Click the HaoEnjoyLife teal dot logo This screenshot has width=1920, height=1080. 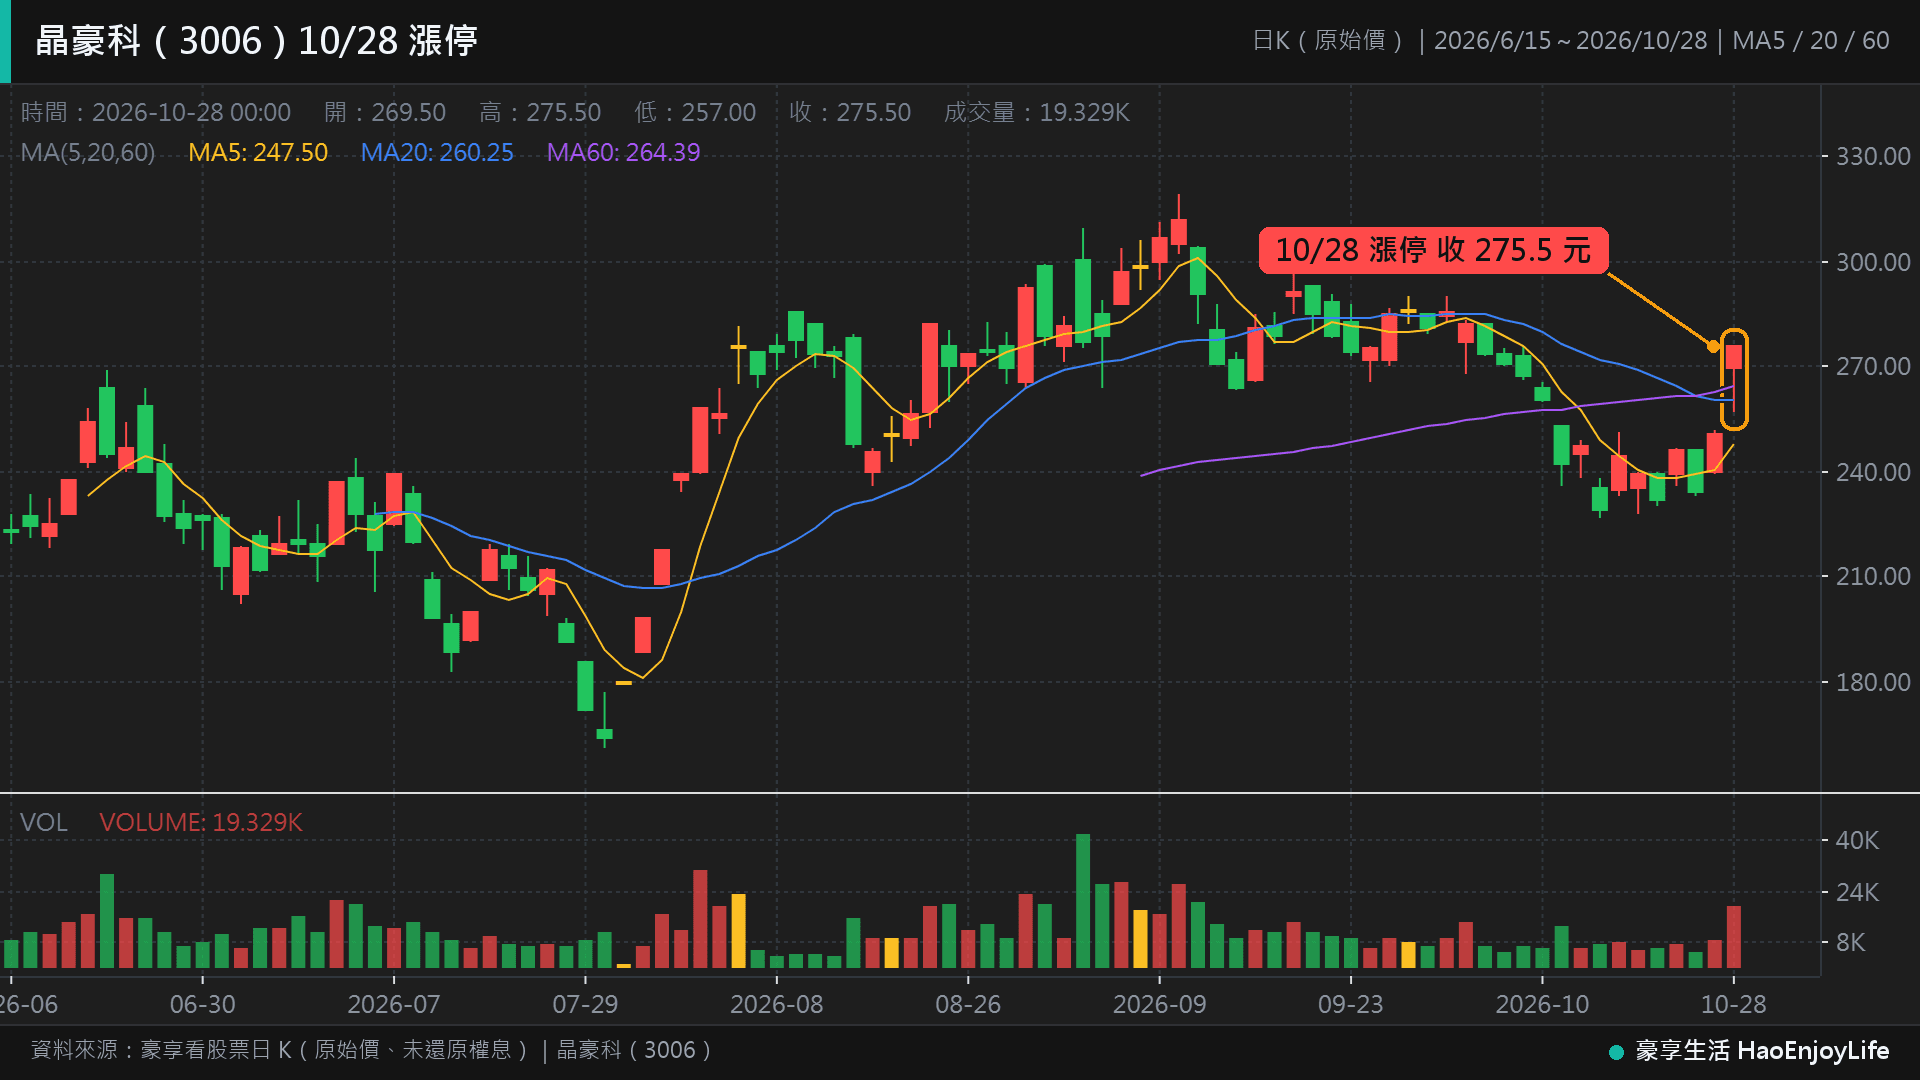[x=1616, y=1052]
